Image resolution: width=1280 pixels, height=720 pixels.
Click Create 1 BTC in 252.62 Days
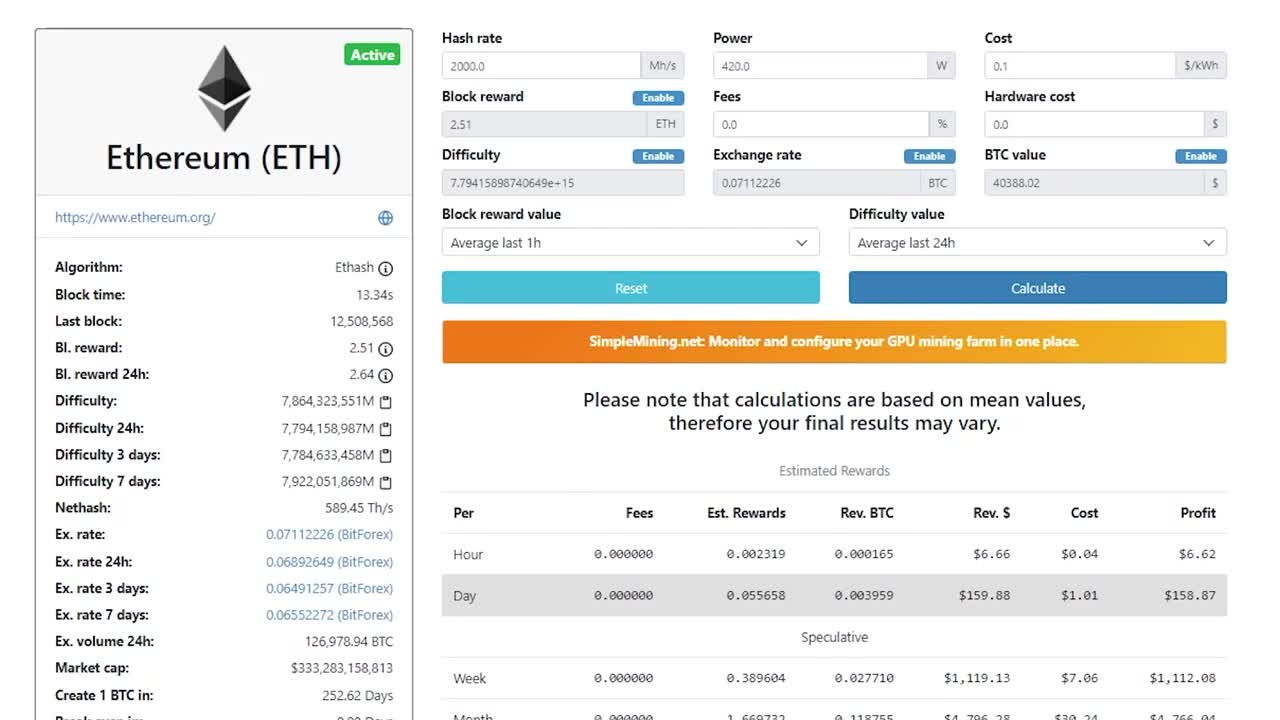358,695
